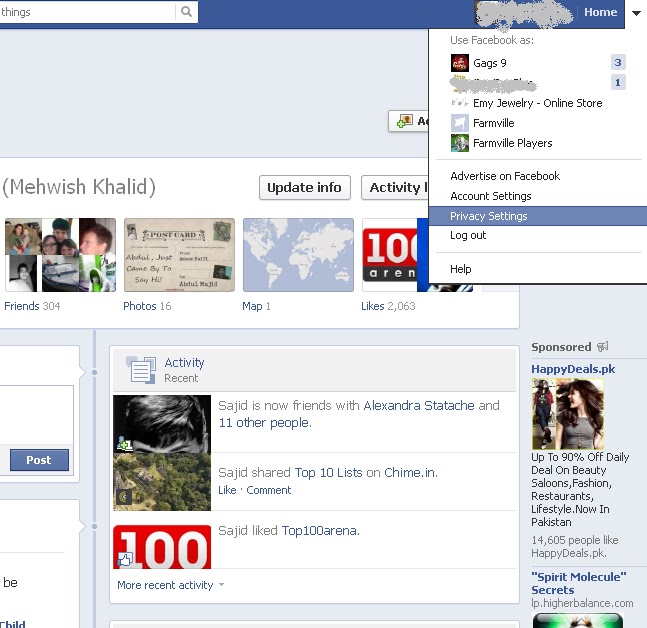Use Facebook as Farmville Players
The height and width of the screenshot is (628, 647).
(x=512, y=143)
